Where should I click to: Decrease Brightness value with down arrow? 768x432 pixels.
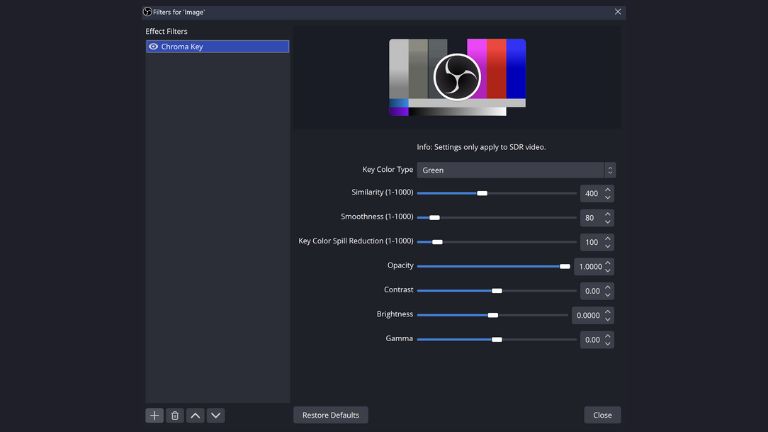point(607,319)
